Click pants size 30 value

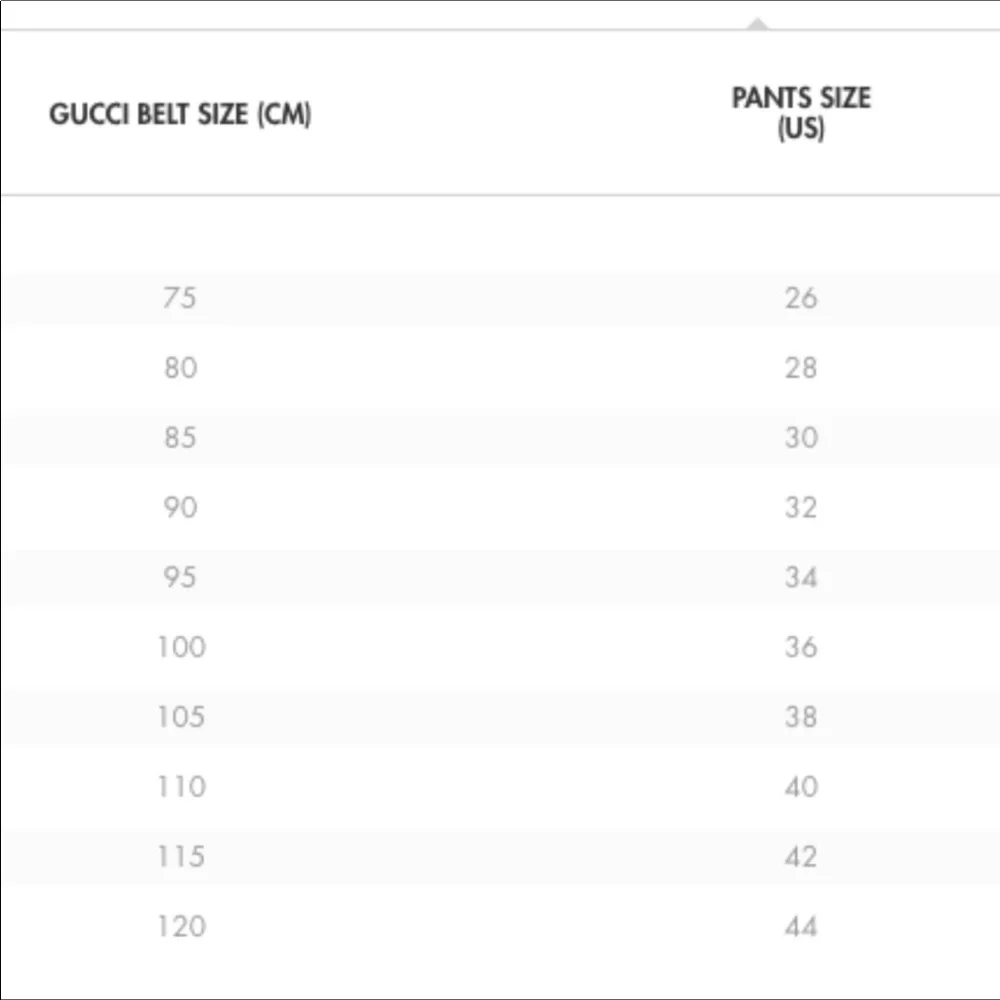(801, 438)
